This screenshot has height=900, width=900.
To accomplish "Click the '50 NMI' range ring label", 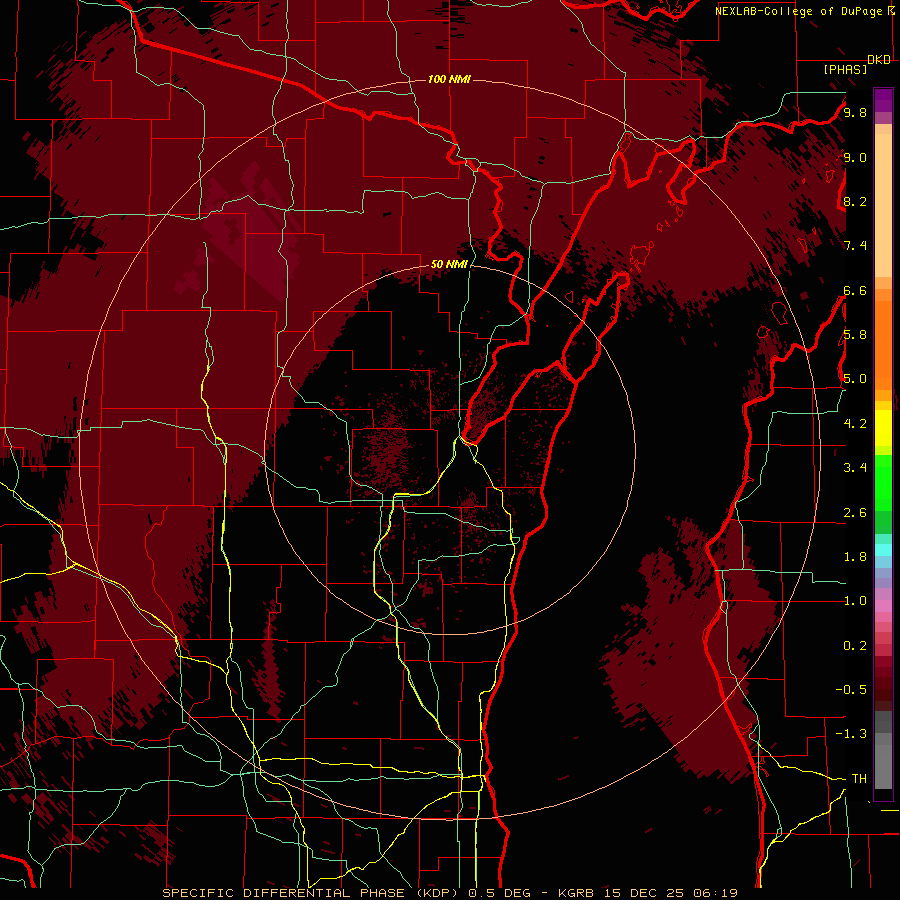I will (x=449, y=264).
